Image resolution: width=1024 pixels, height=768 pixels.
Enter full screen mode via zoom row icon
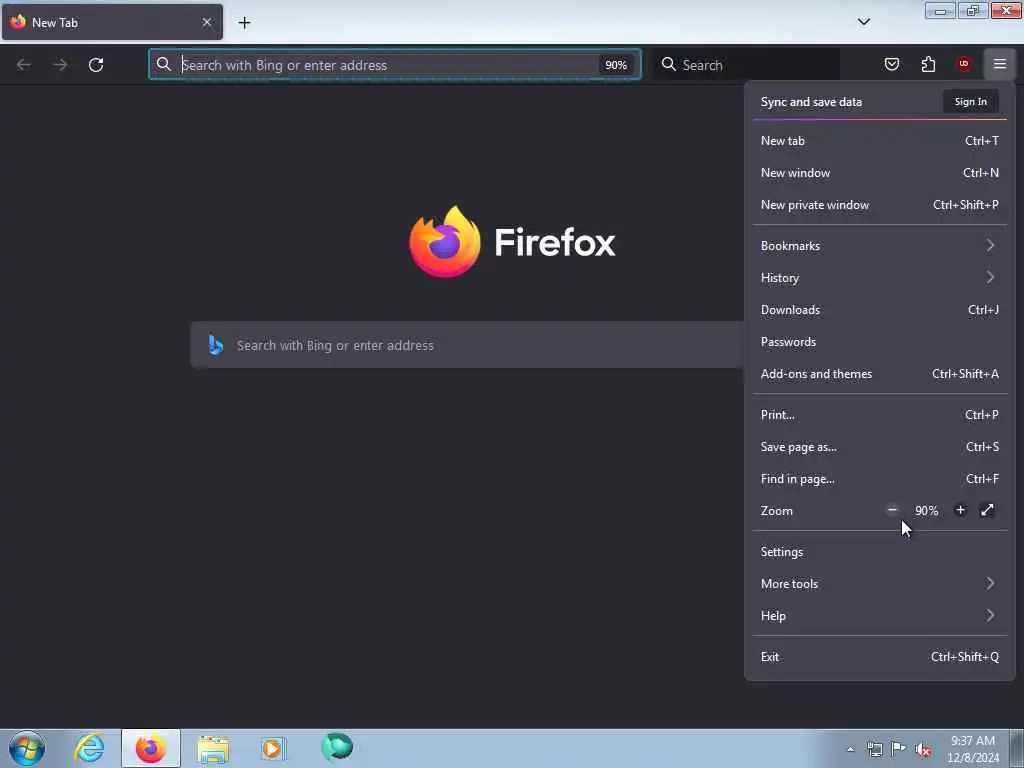tap(987, 510)
